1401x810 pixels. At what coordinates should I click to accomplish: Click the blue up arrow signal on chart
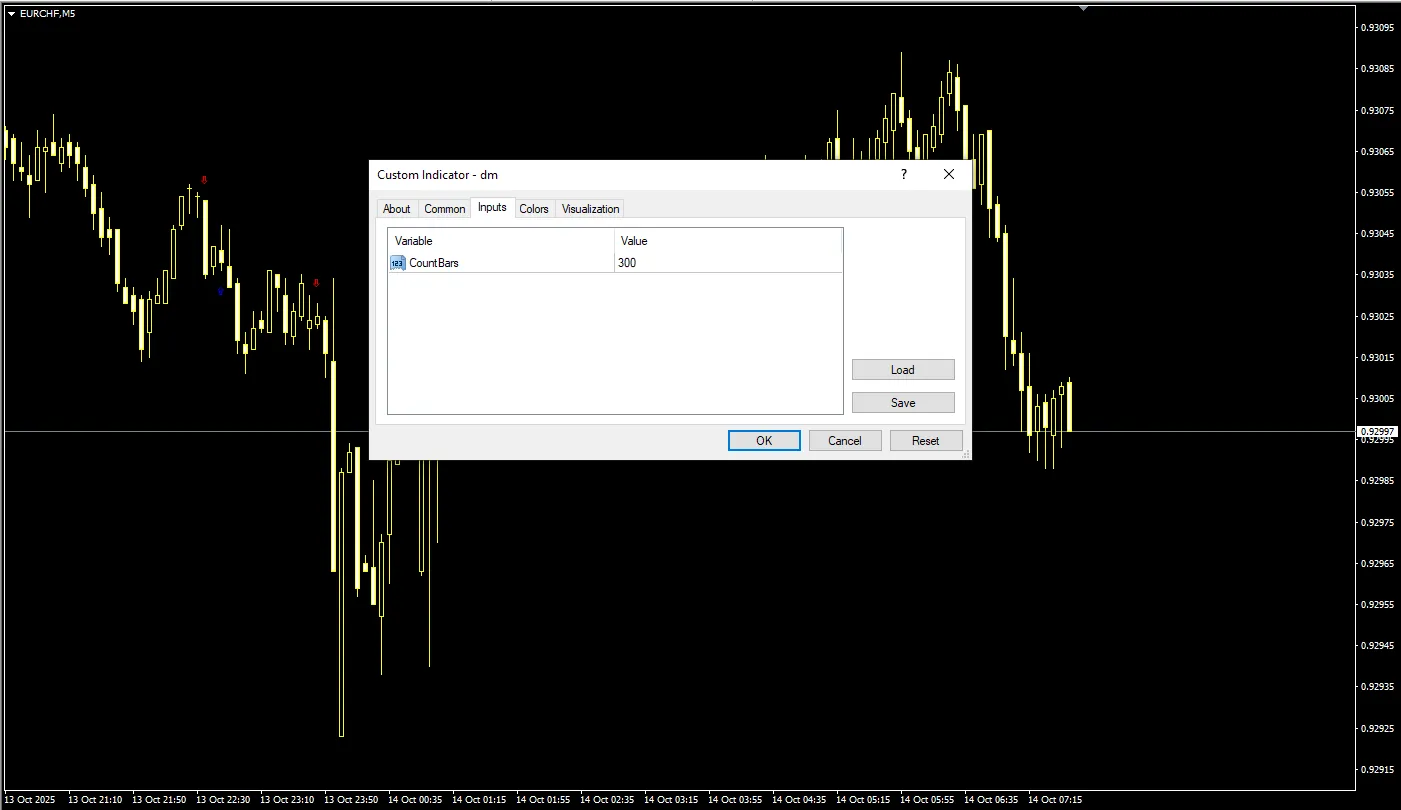click(x=221, y=292)
